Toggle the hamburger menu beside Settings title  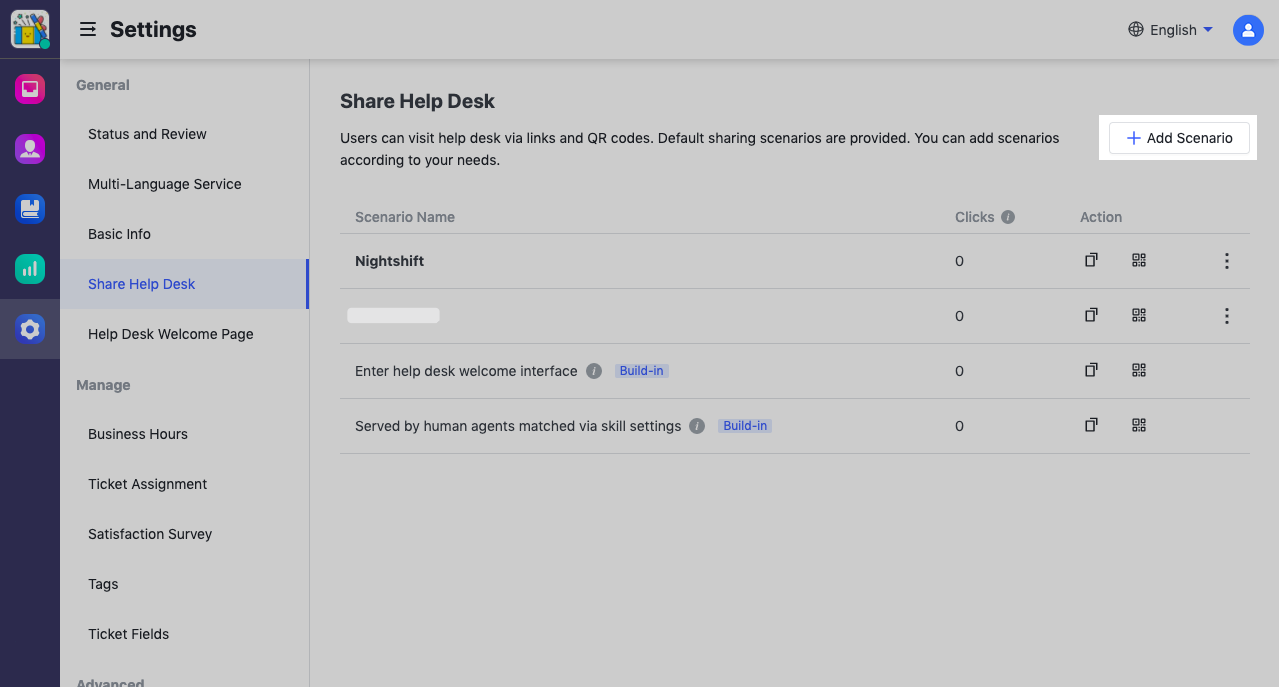pos(87,29)
